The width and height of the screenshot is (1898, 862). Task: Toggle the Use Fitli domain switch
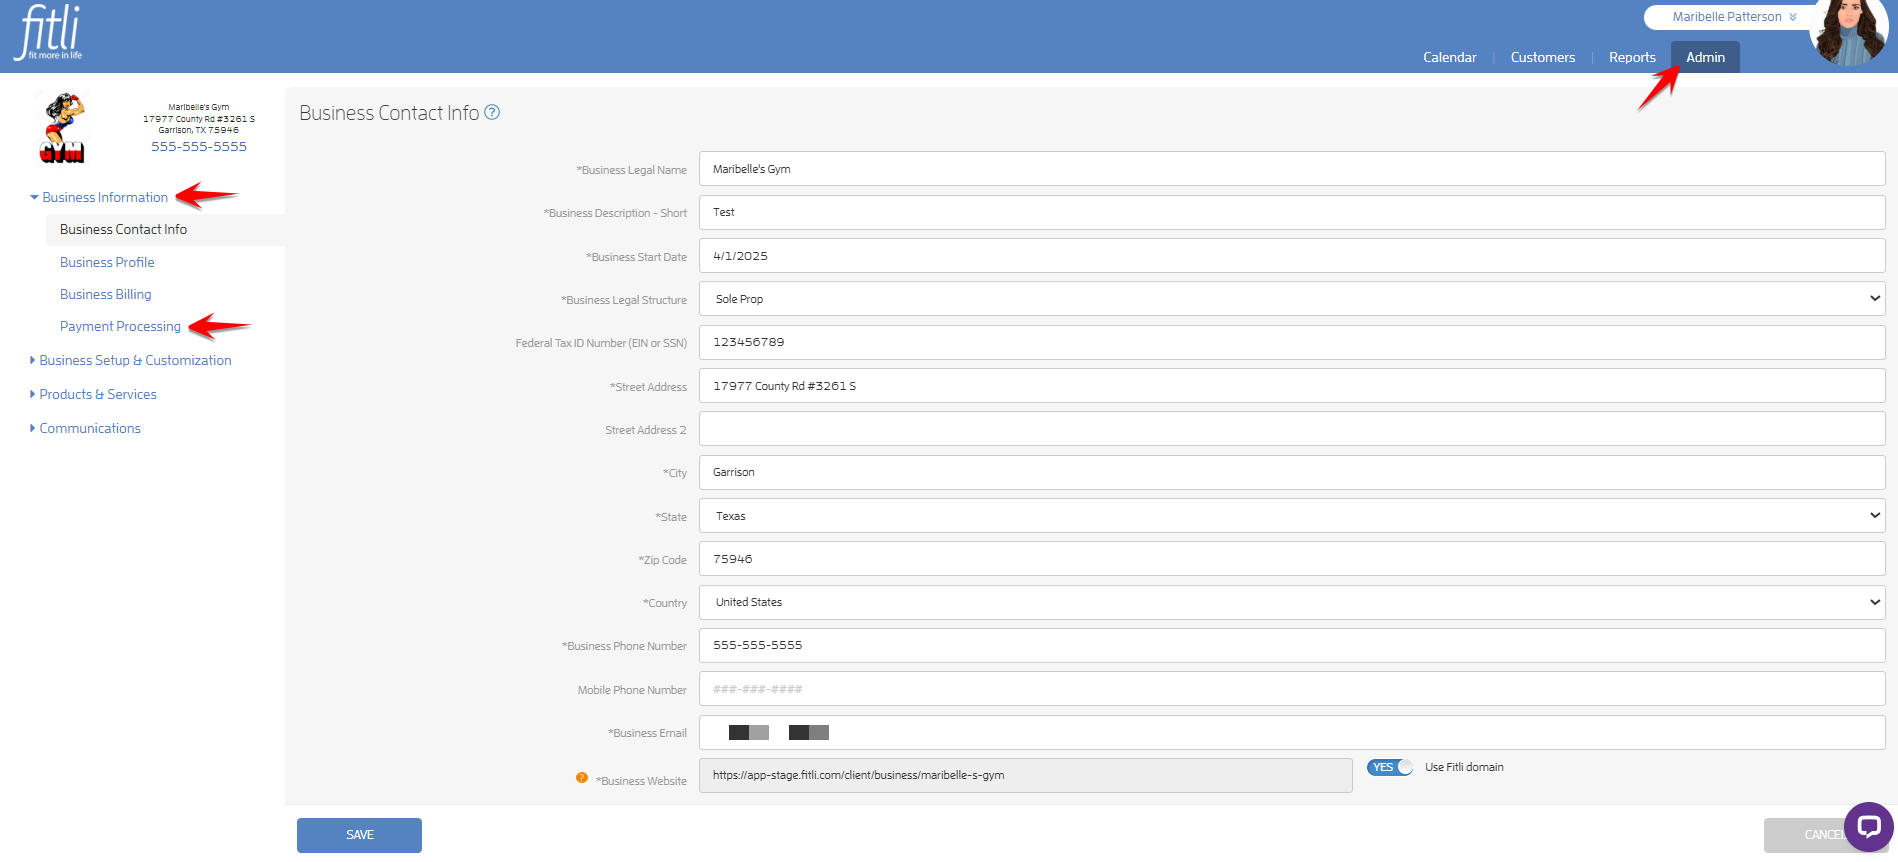pos(1389,767)
